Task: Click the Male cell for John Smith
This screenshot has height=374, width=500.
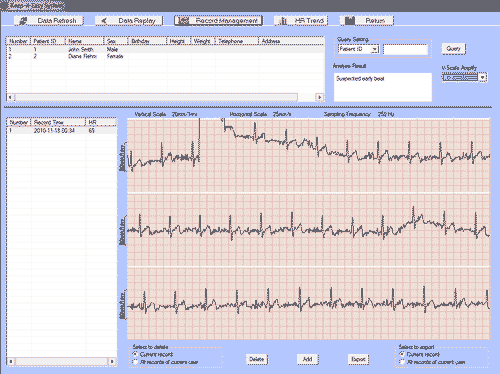Action: pos(112,49)
